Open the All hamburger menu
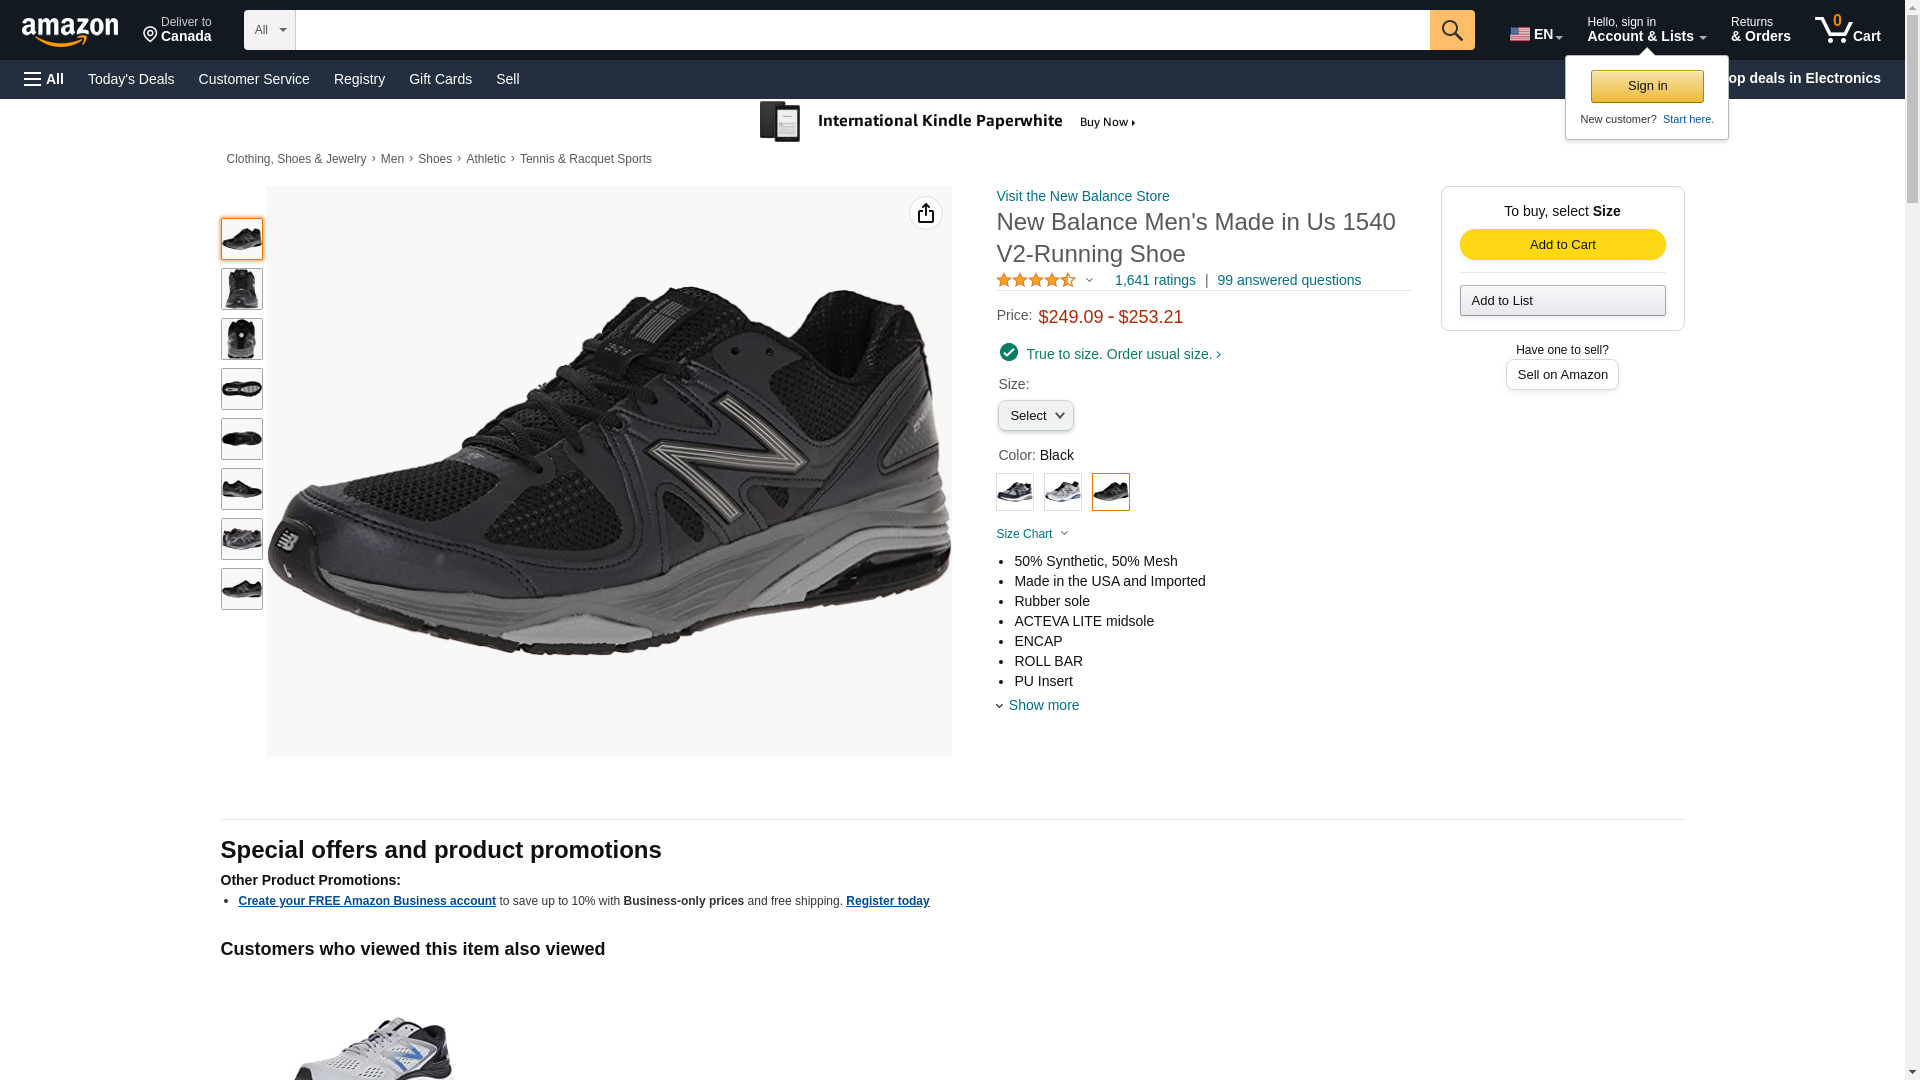 point(44,79)
